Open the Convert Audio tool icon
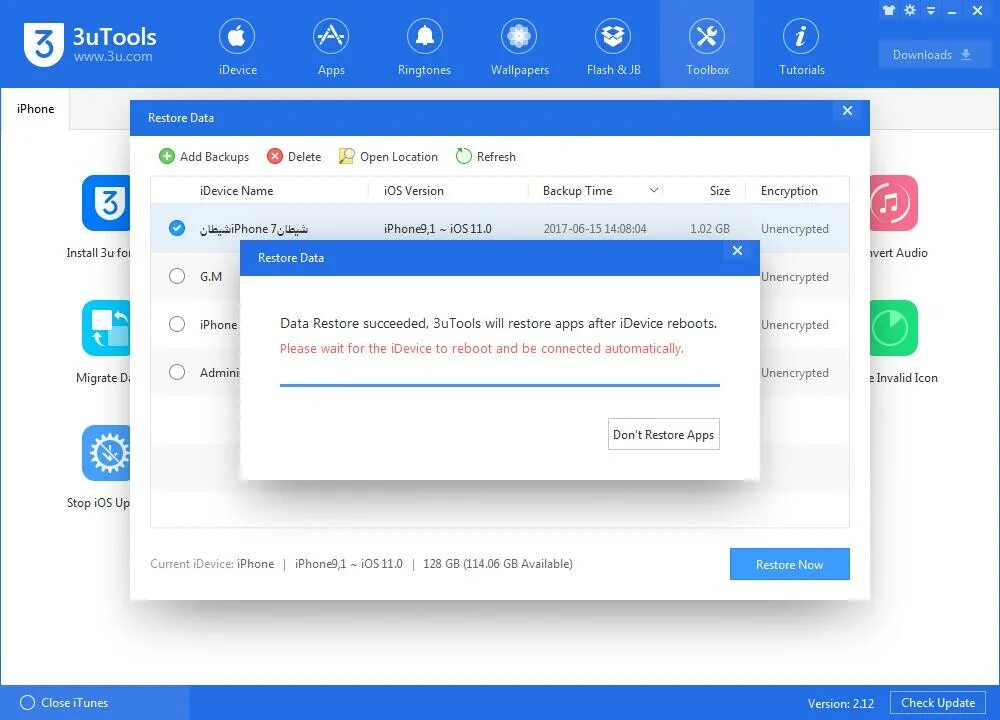Viewport: 1000px width, 720px height. (893, 203)
